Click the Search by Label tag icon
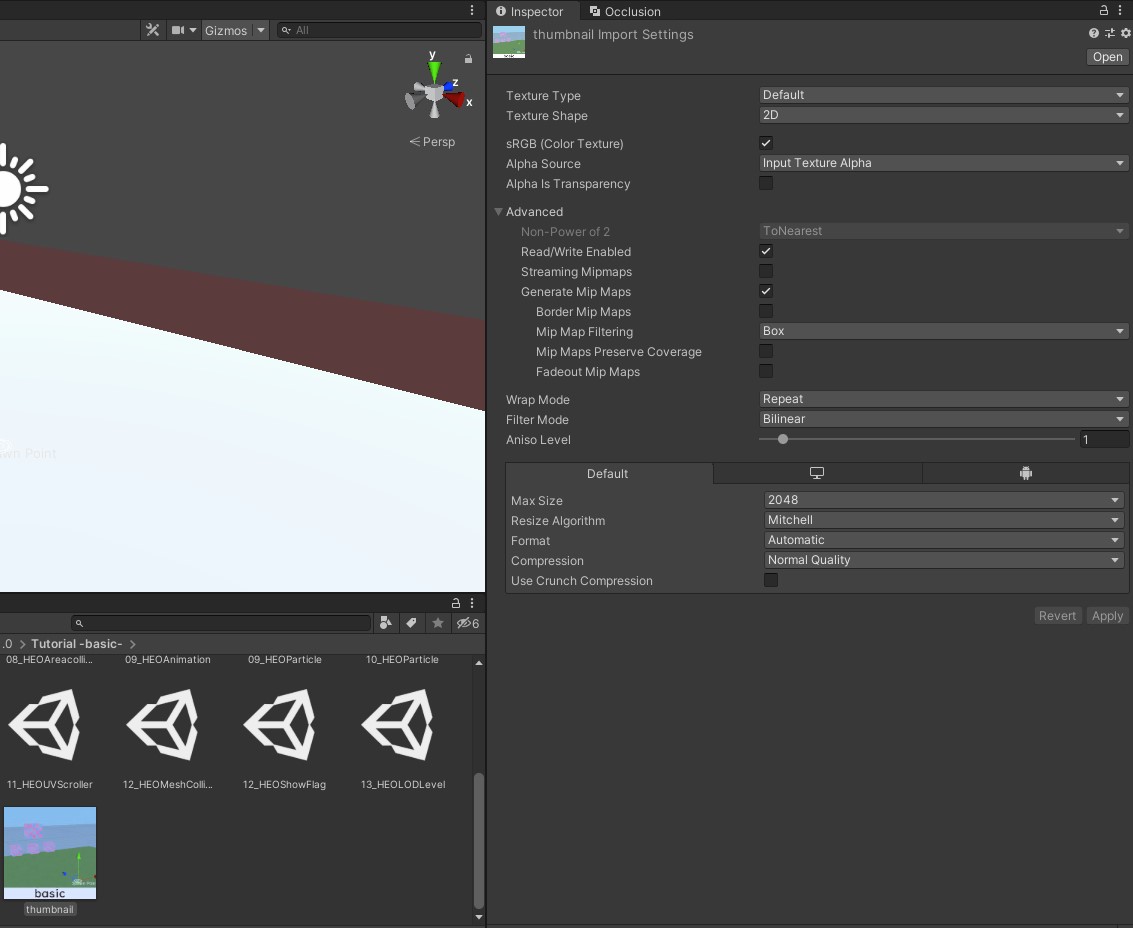Viewport: 1133px width, 928px height. coord(412,623)
